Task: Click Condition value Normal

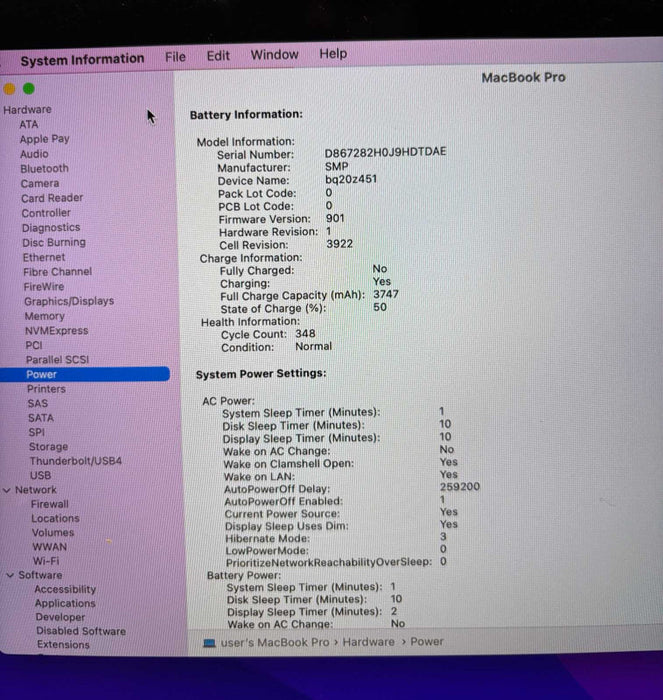Action: 313,346
